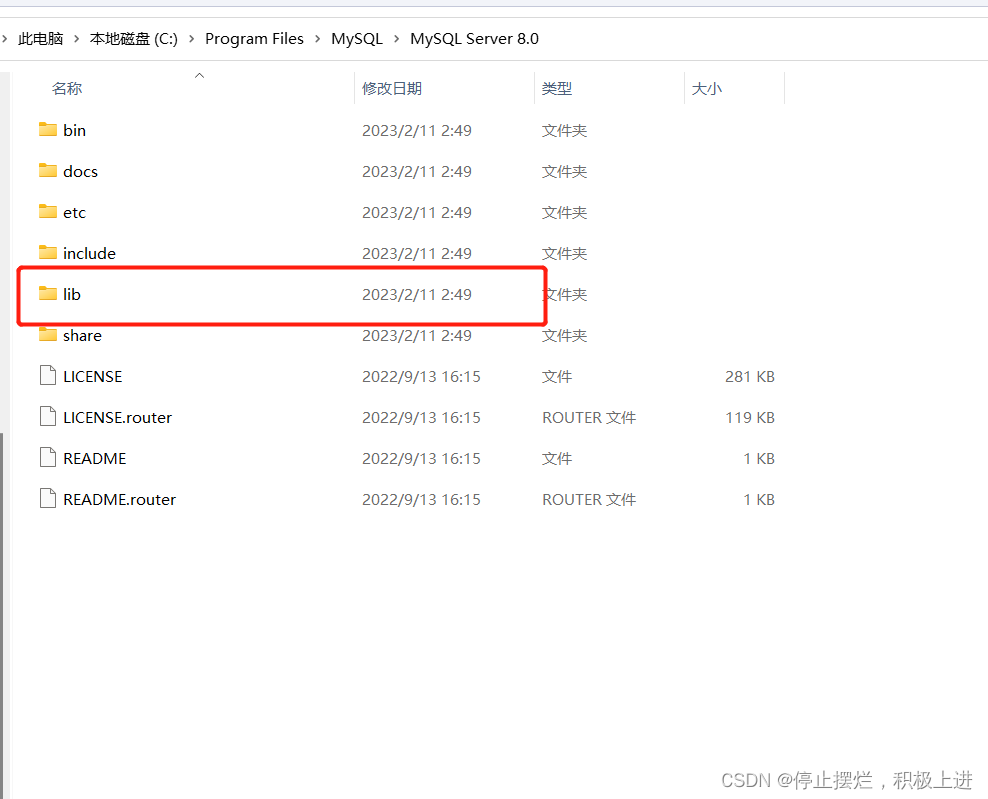Screen dimensions: 988x799
Task: Select the include folder icon
Action: (48, 253)
